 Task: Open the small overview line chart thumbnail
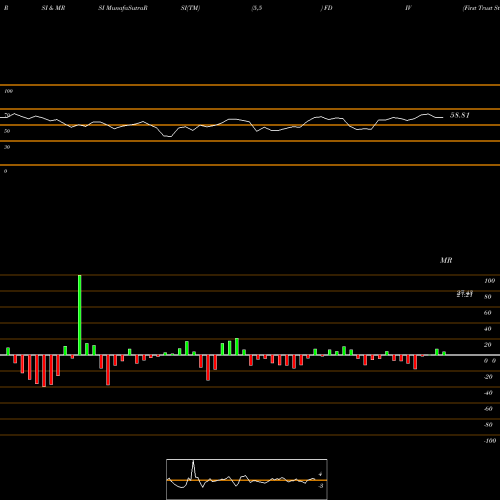coord(247,479)
